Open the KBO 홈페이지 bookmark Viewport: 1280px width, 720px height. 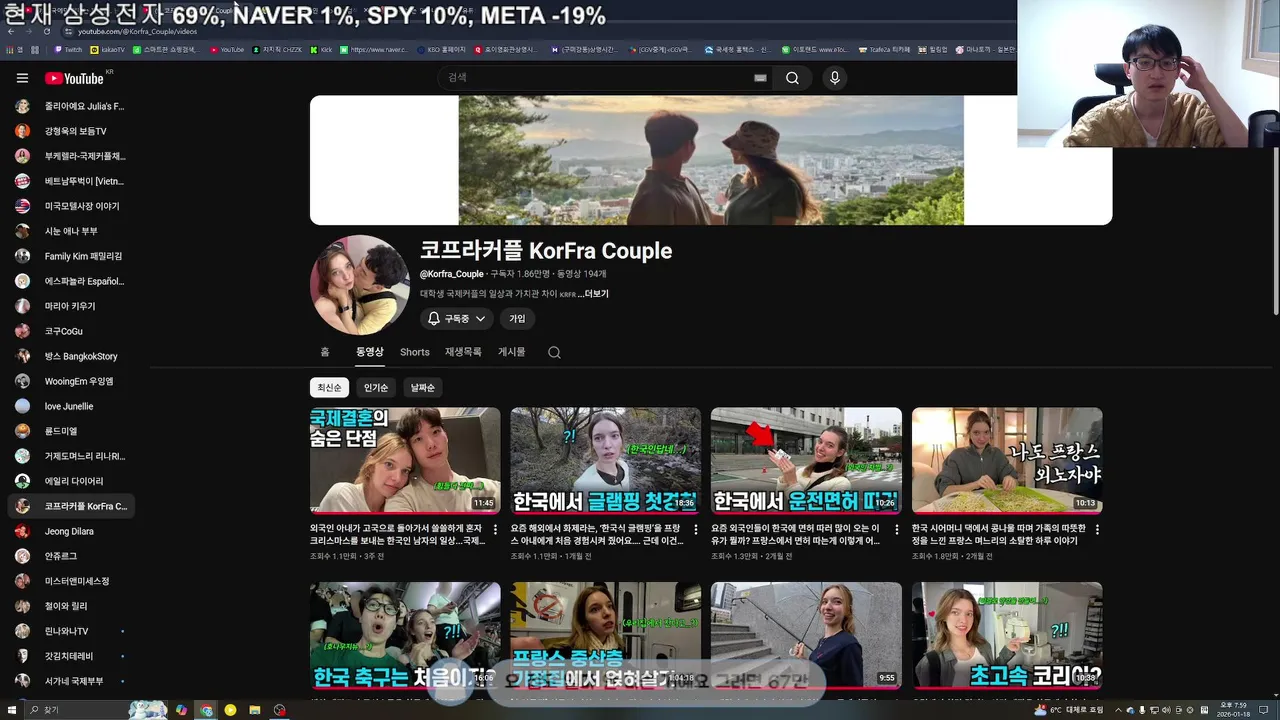click(x=442, y=49)
